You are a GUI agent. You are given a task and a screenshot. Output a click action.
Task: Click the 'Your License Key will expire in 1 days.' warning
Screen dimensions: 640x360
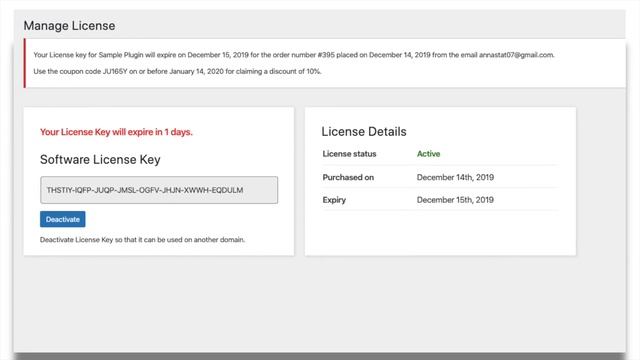coord(116,132)
